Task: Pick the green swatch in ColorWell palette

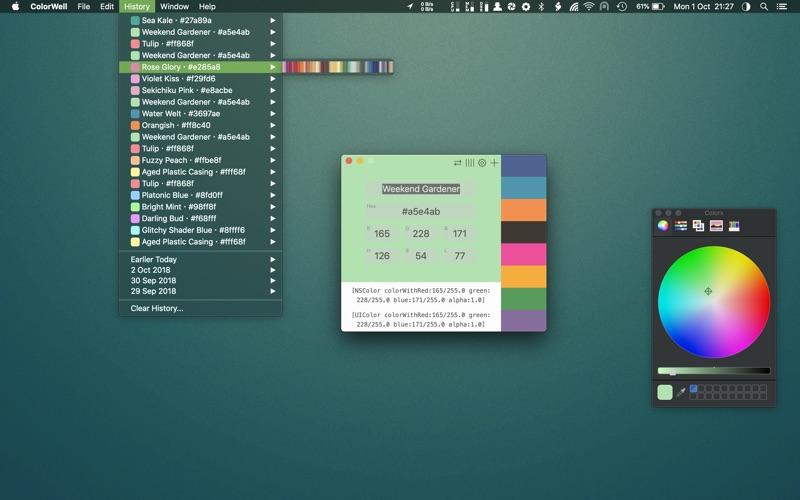Action: (523, 299)
